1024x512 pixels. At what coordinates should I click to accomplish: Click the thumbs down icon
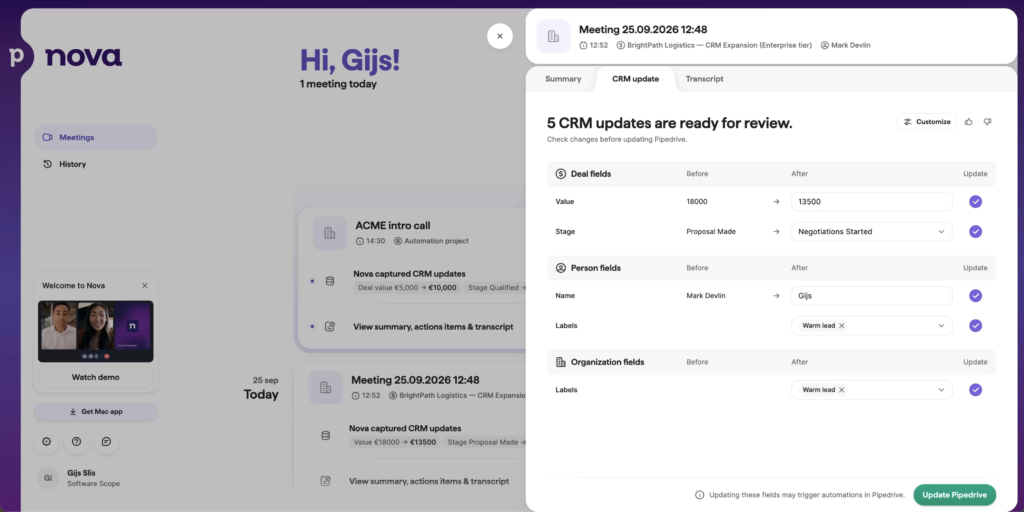coord(987,121)
